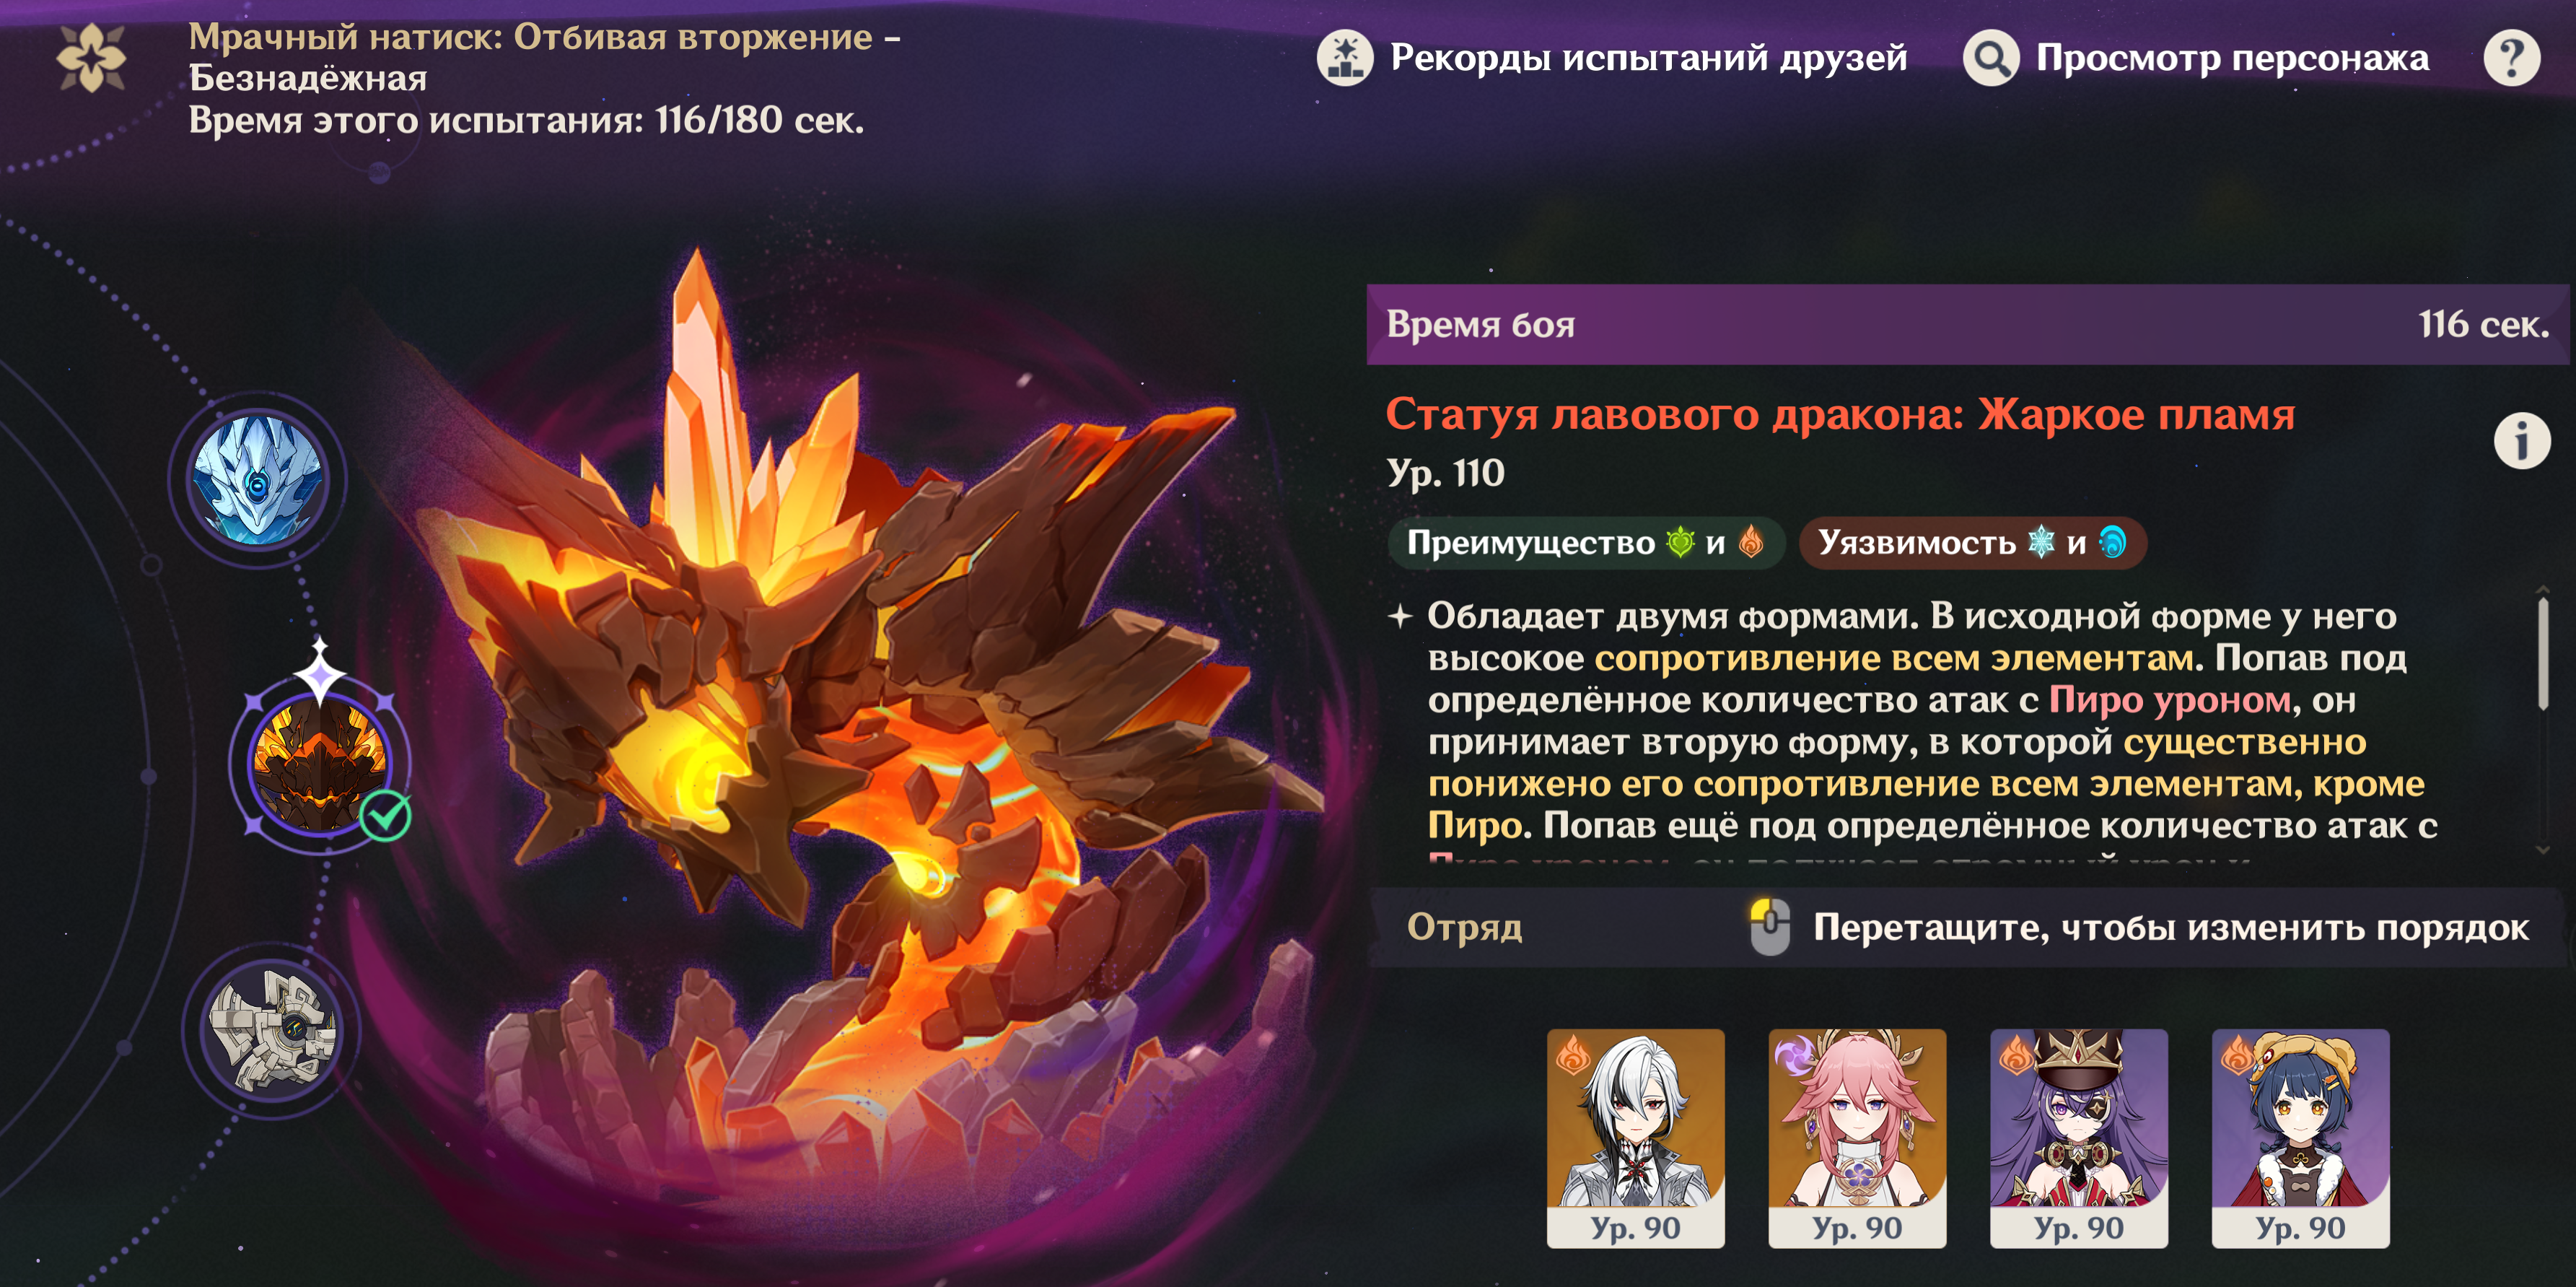Select the stone mechanical boss portrait
2576x1287 pixels.
(x=272, y=1030)
